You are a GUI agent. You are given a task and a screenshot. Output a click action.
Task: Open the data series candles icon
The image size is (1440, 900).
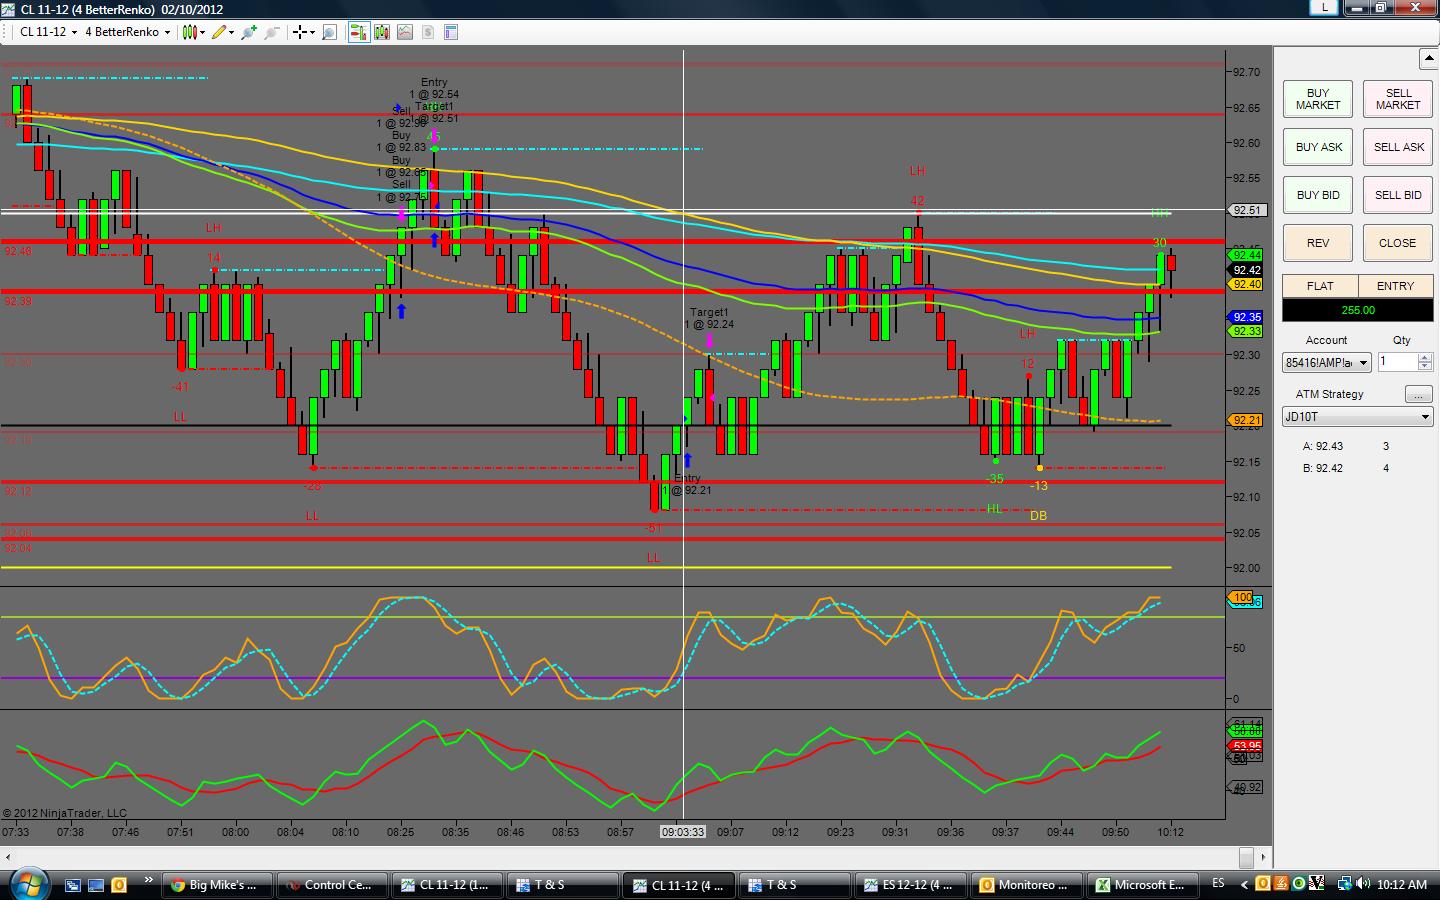(382, 32)
